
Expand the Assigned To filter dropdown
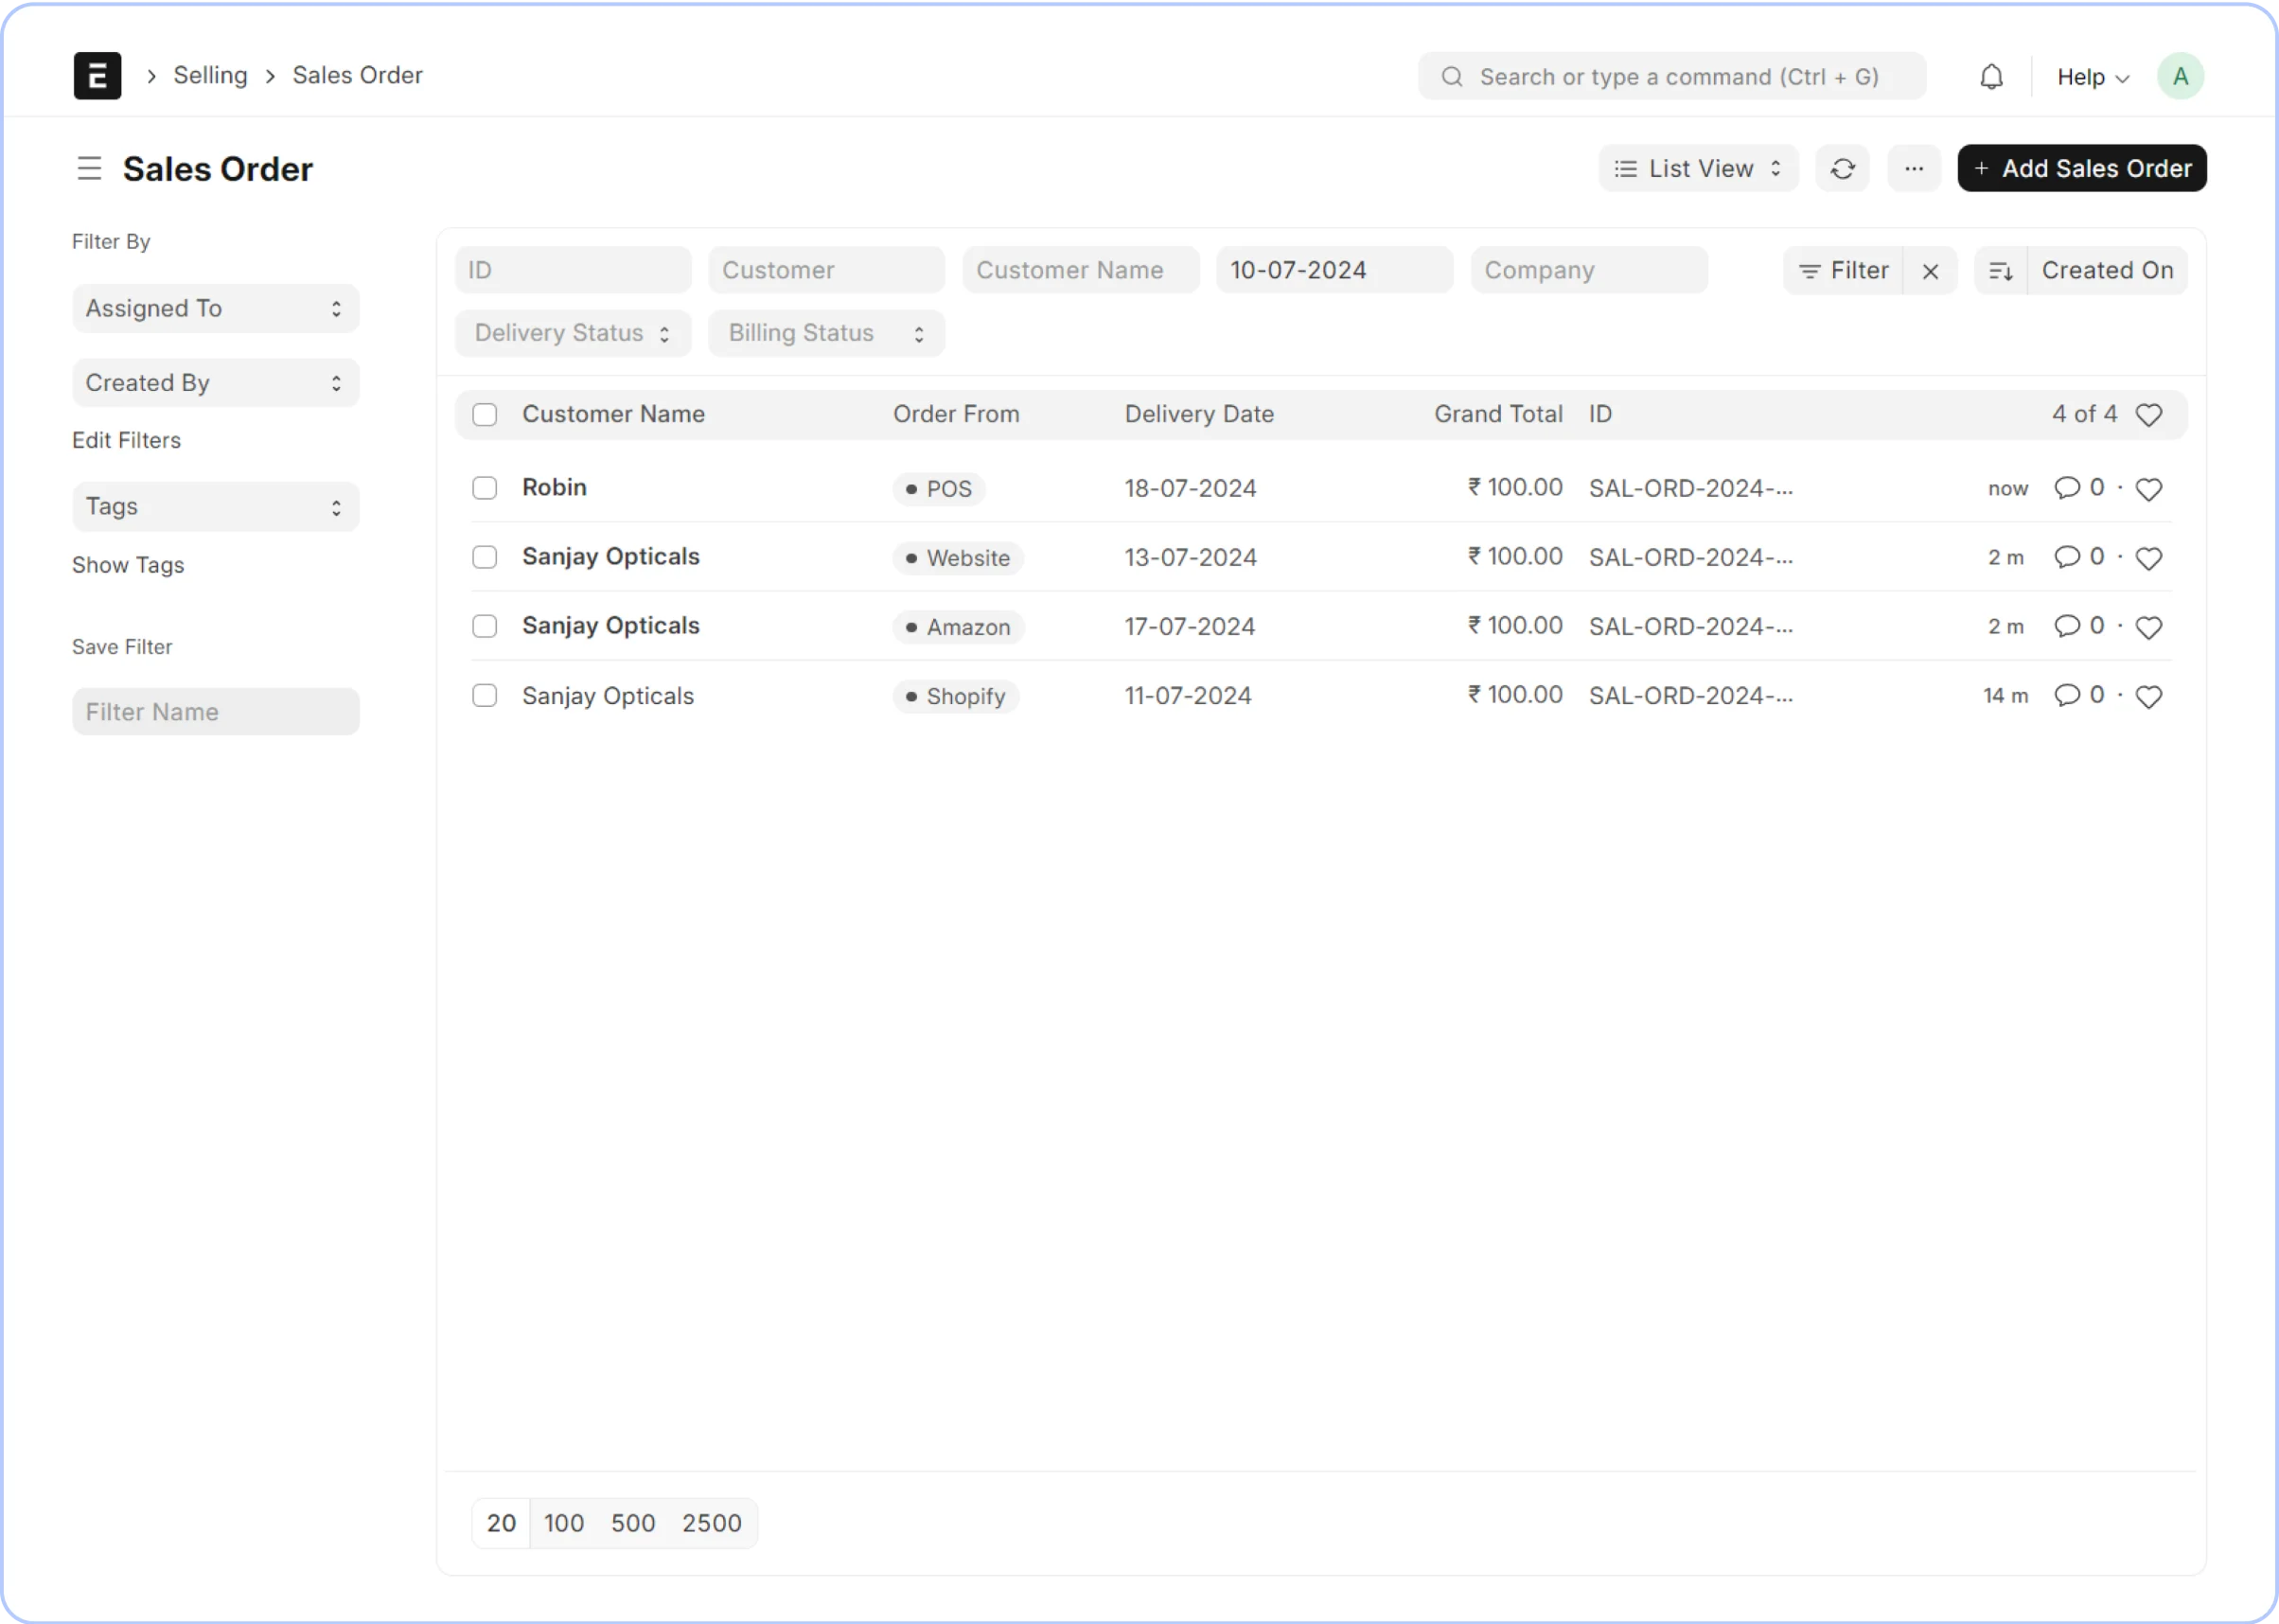215,309
